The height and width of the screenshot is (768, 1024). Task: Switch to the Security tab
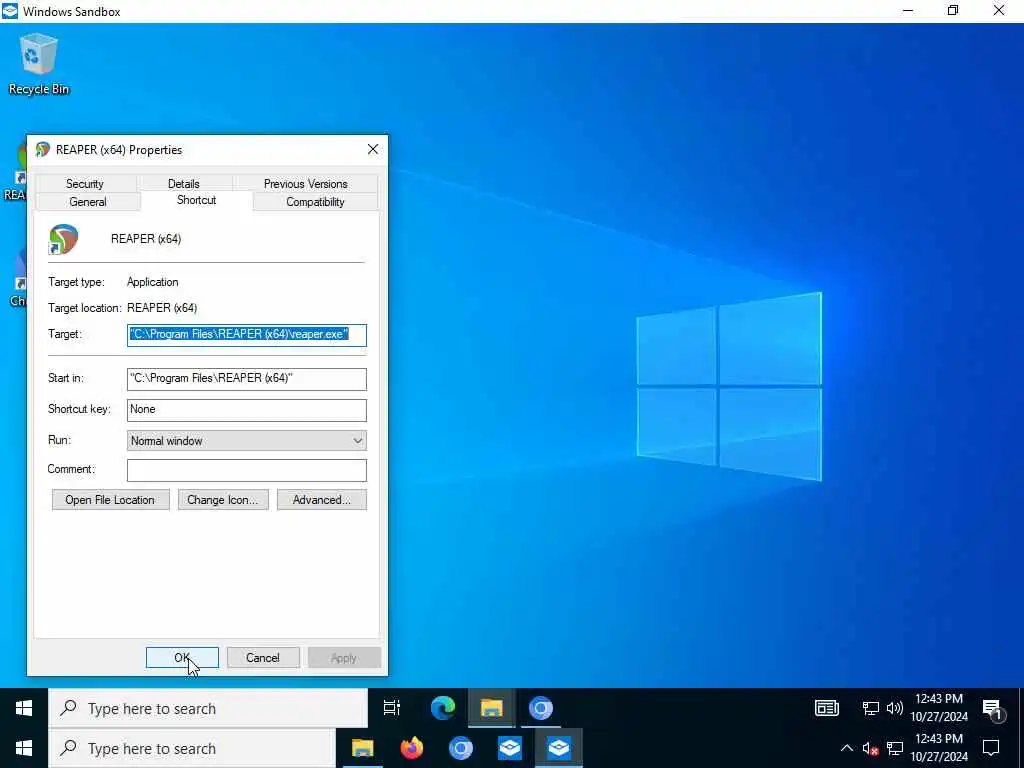(85, 184)
